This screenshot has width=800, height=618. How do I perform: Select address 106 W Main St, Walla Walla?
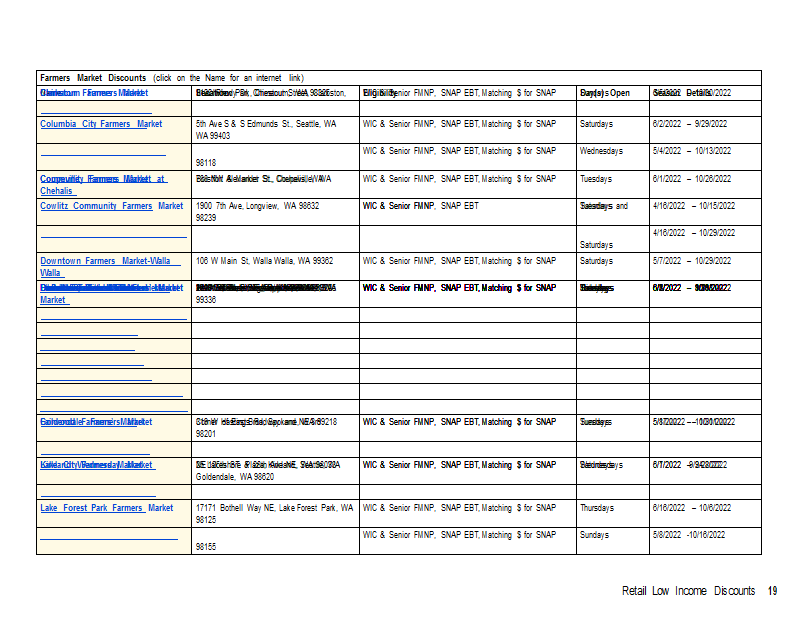264,261
